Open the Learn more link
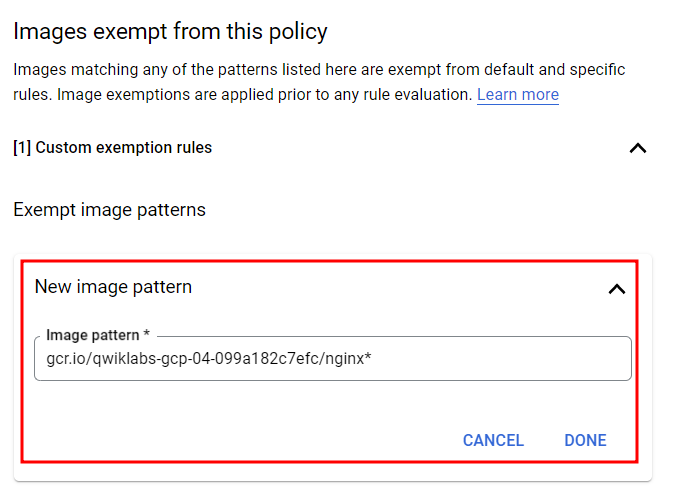676x497 pixels. pyautogui.click(x=518, y=94)
